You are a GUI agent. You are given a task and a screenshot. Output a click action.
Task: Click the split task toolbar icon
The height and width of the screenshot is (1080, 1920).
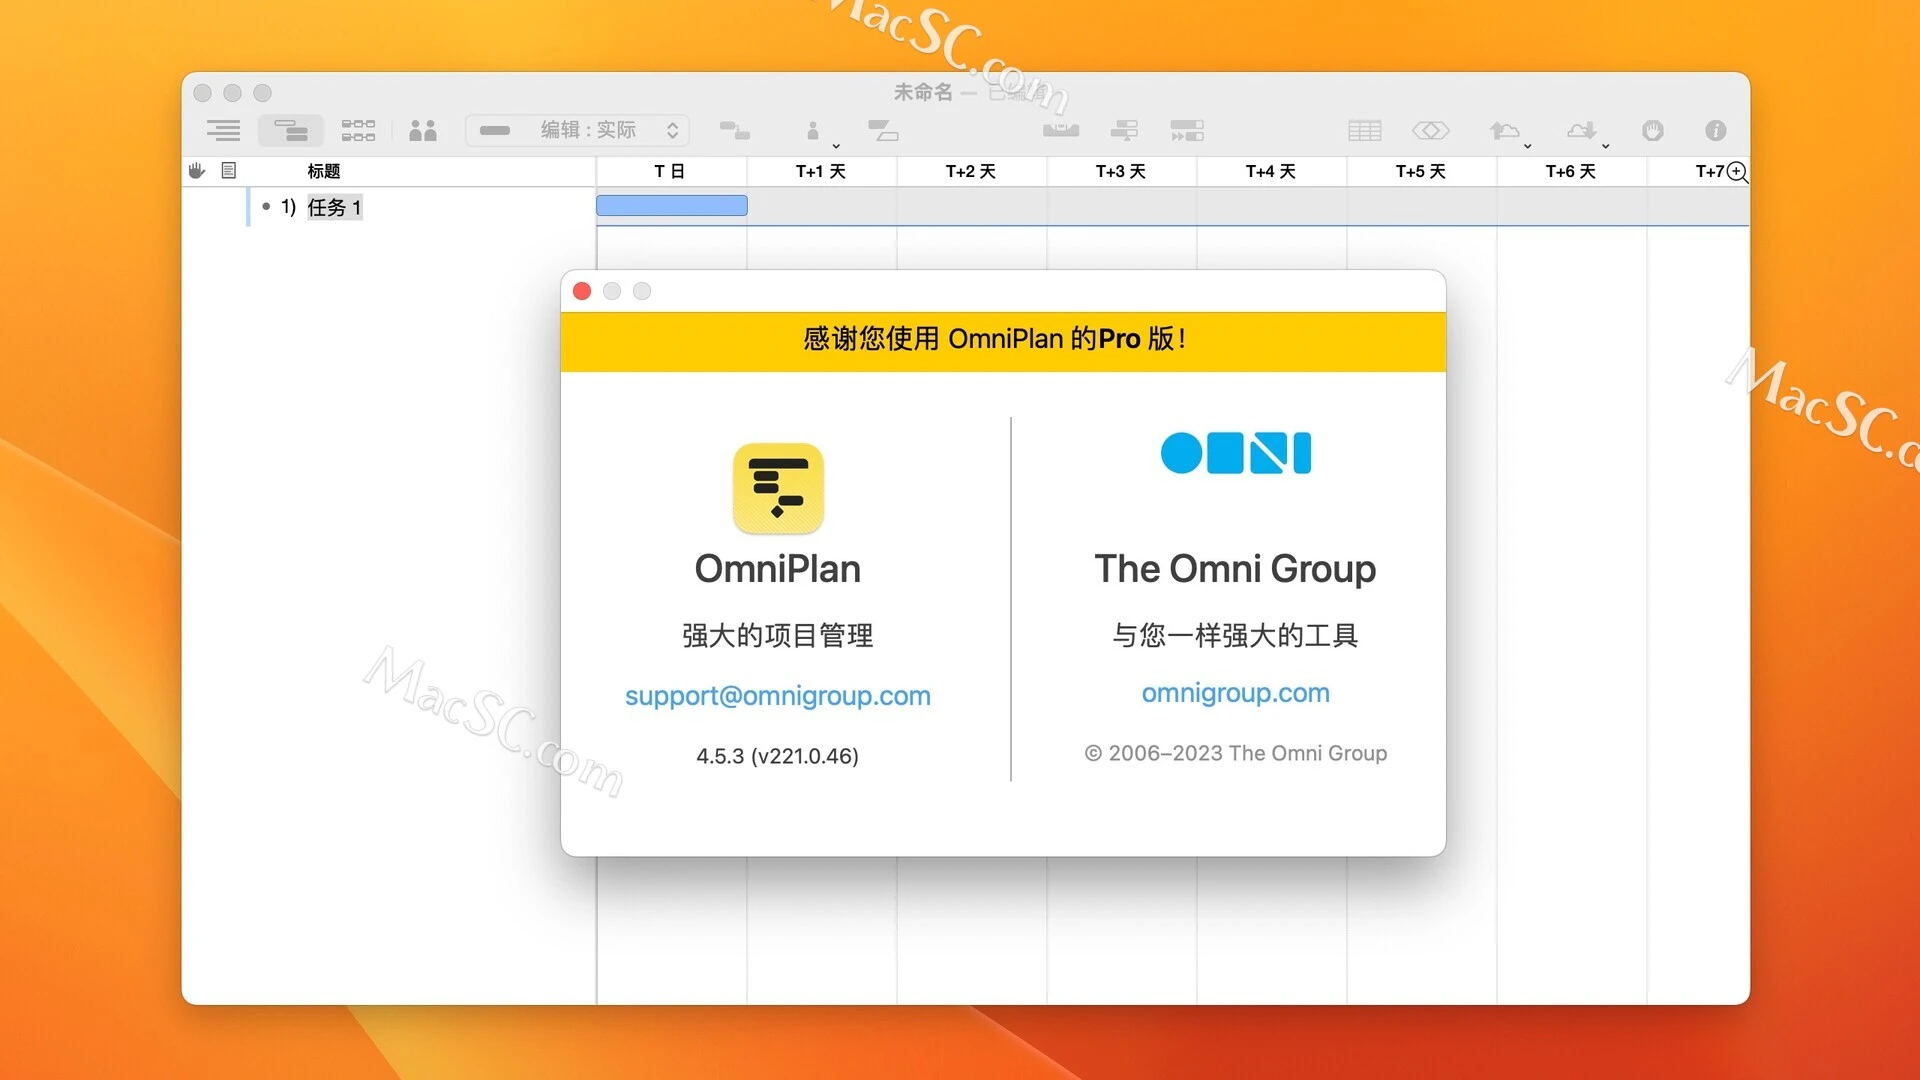pyautogui.click(x=883, y=130)
